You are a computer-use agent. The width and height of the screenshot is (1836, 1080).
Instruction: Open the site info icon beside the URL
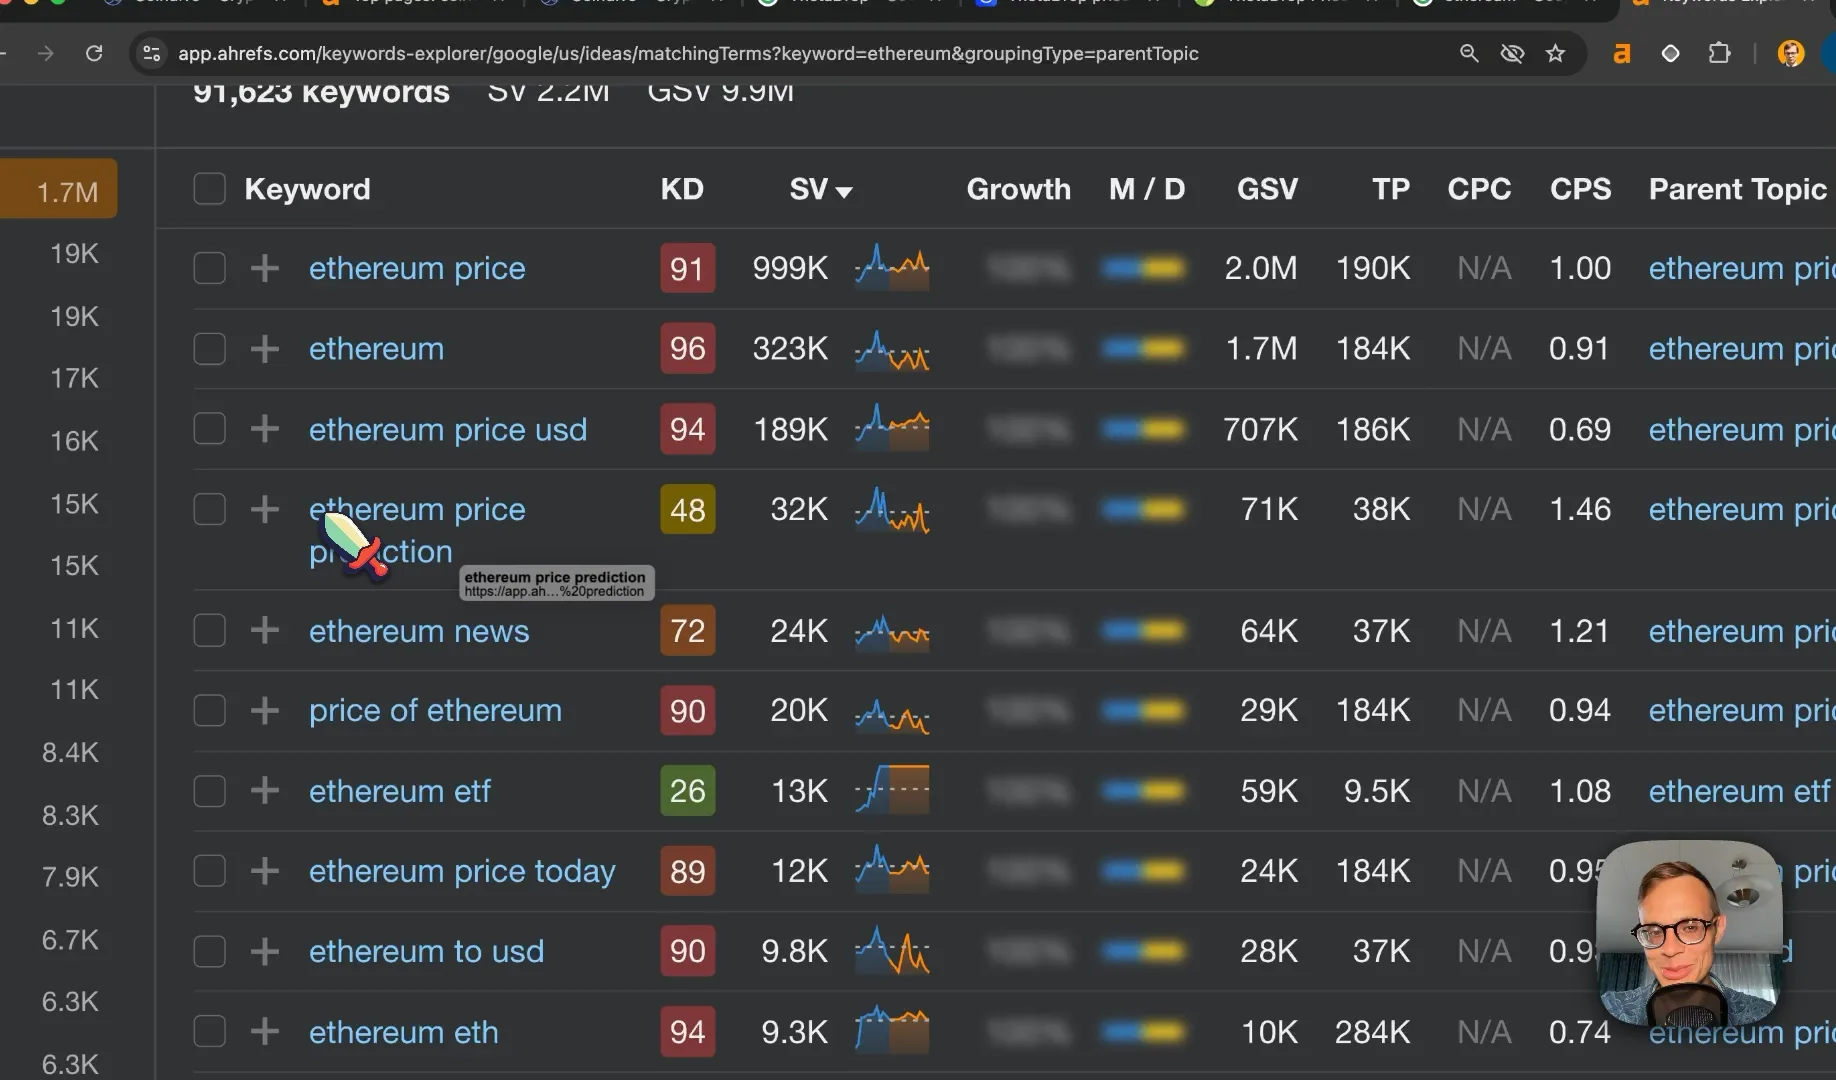click(x=152, y=53)
